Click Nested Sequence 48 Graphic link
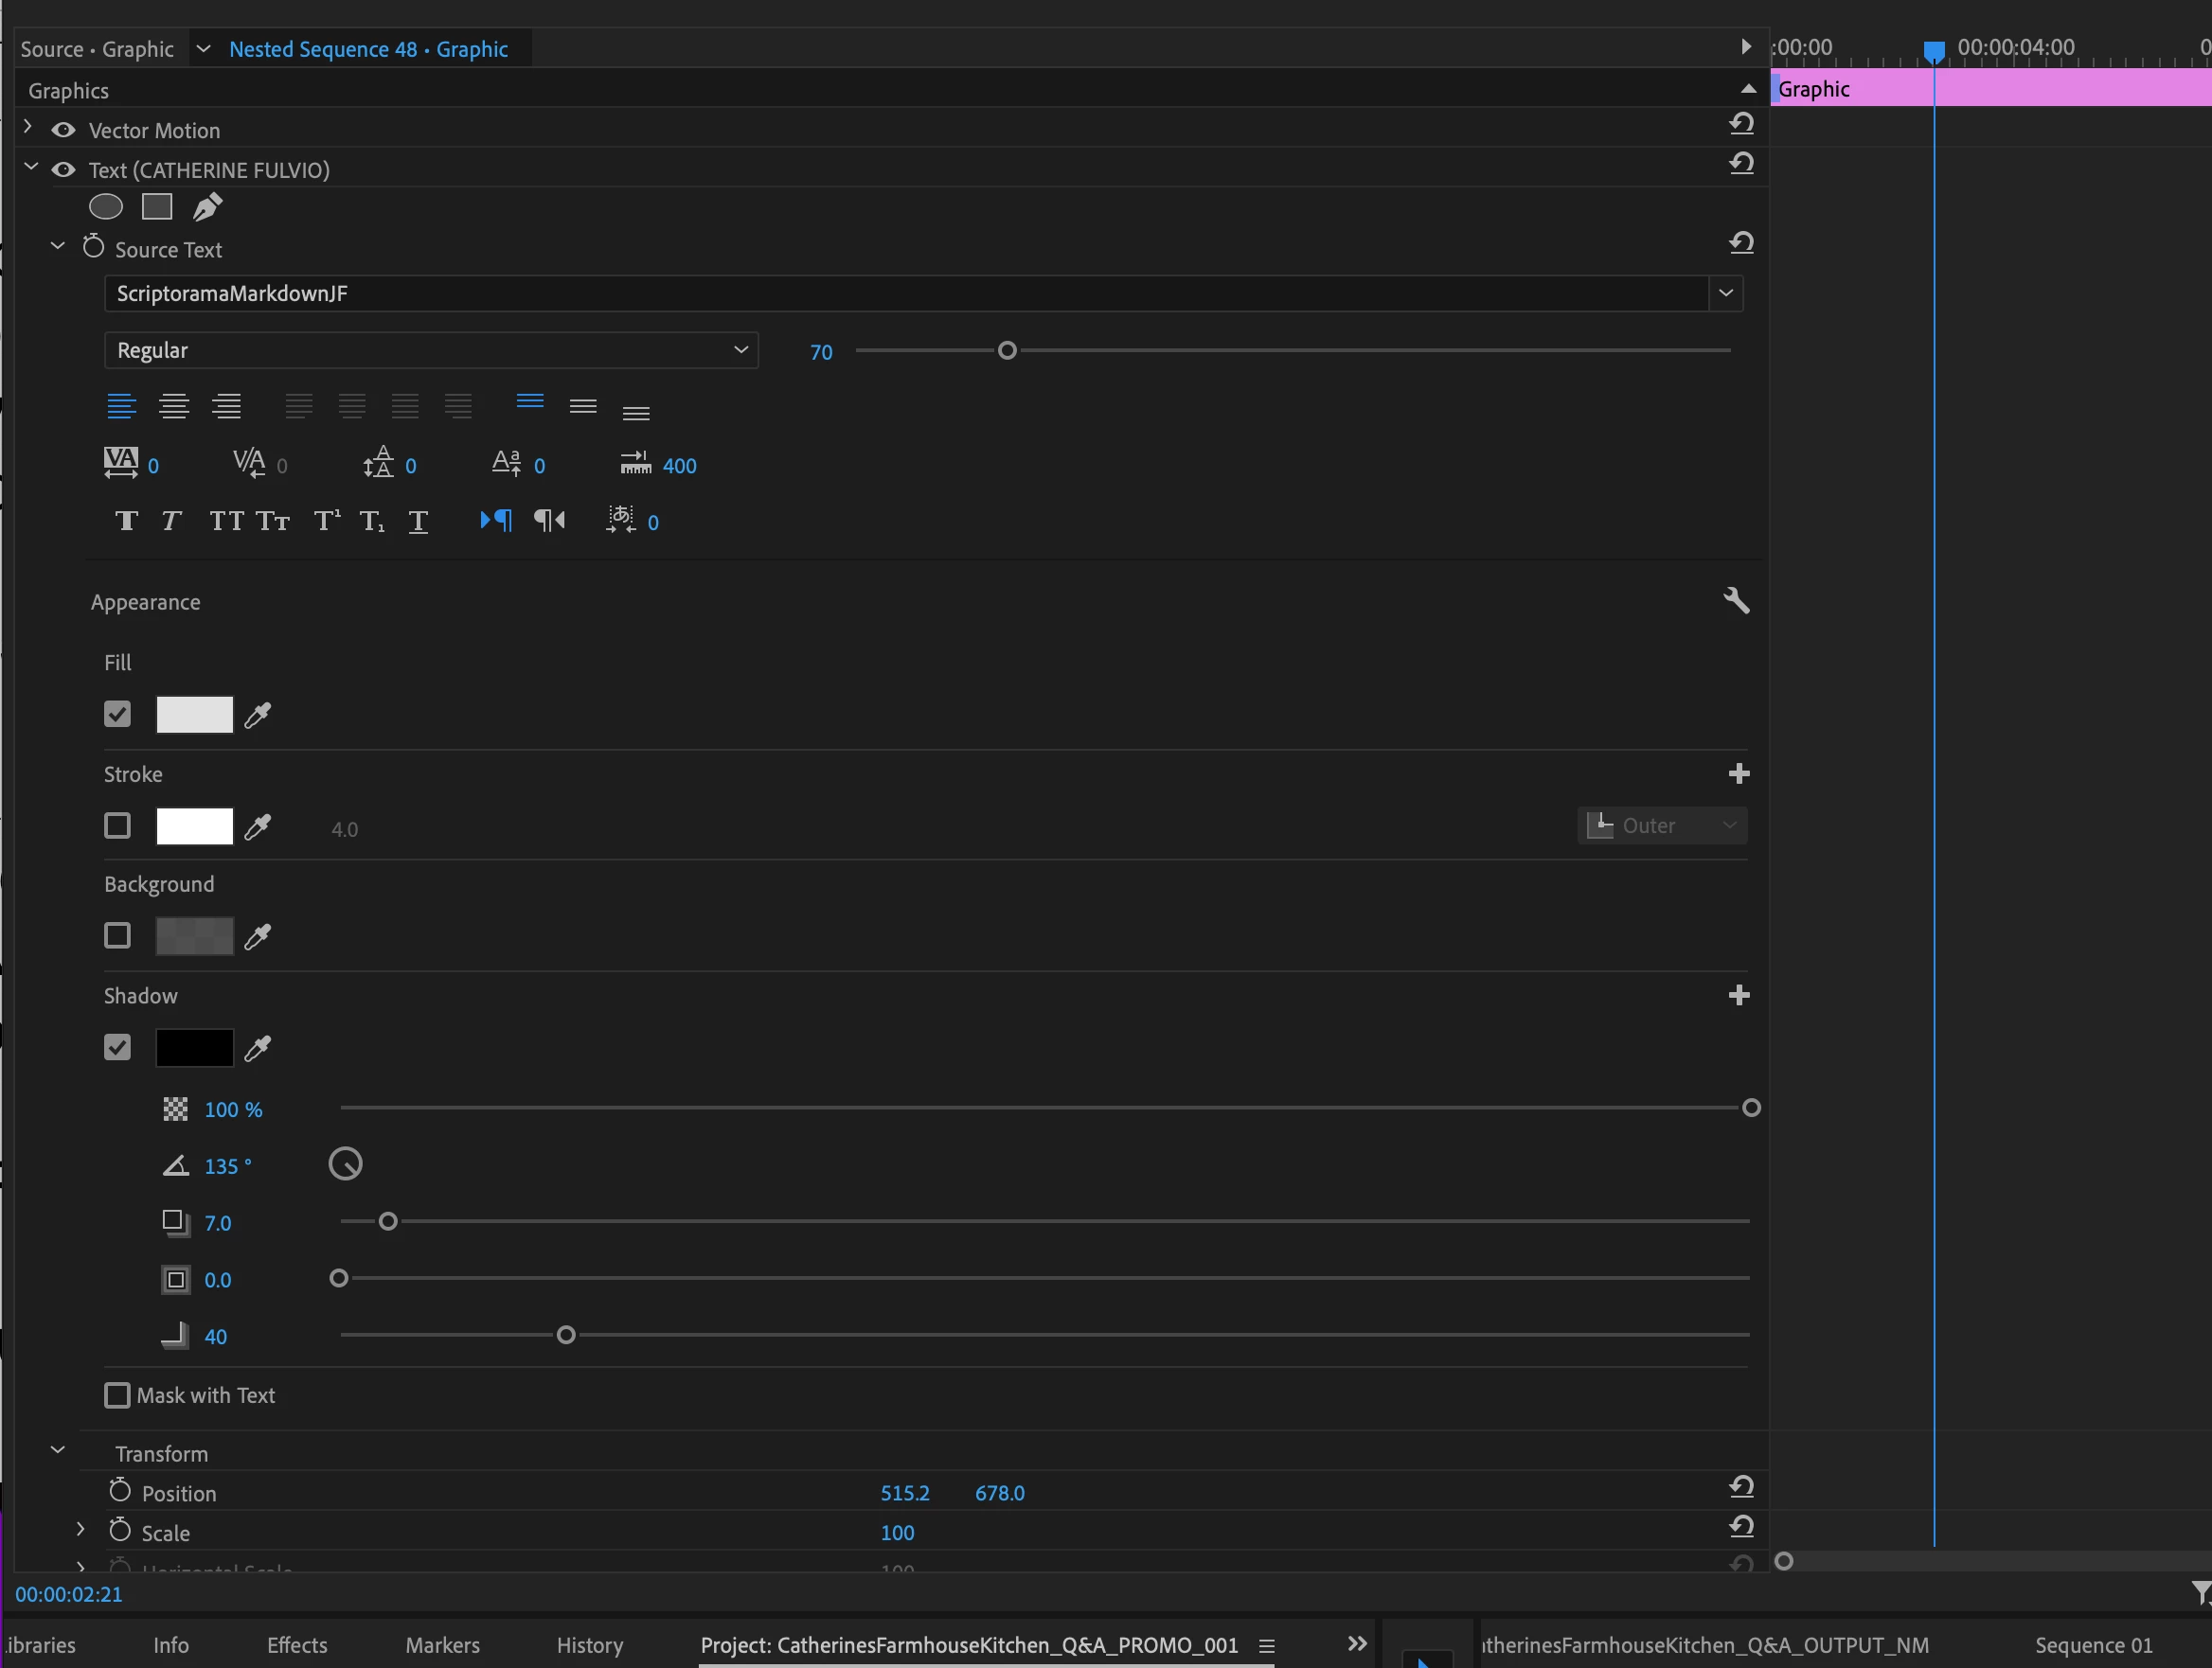 368,49
